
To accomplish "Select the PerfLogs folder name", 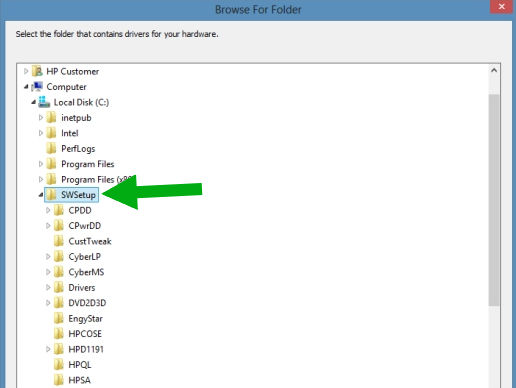I will [x=78, y=149].
